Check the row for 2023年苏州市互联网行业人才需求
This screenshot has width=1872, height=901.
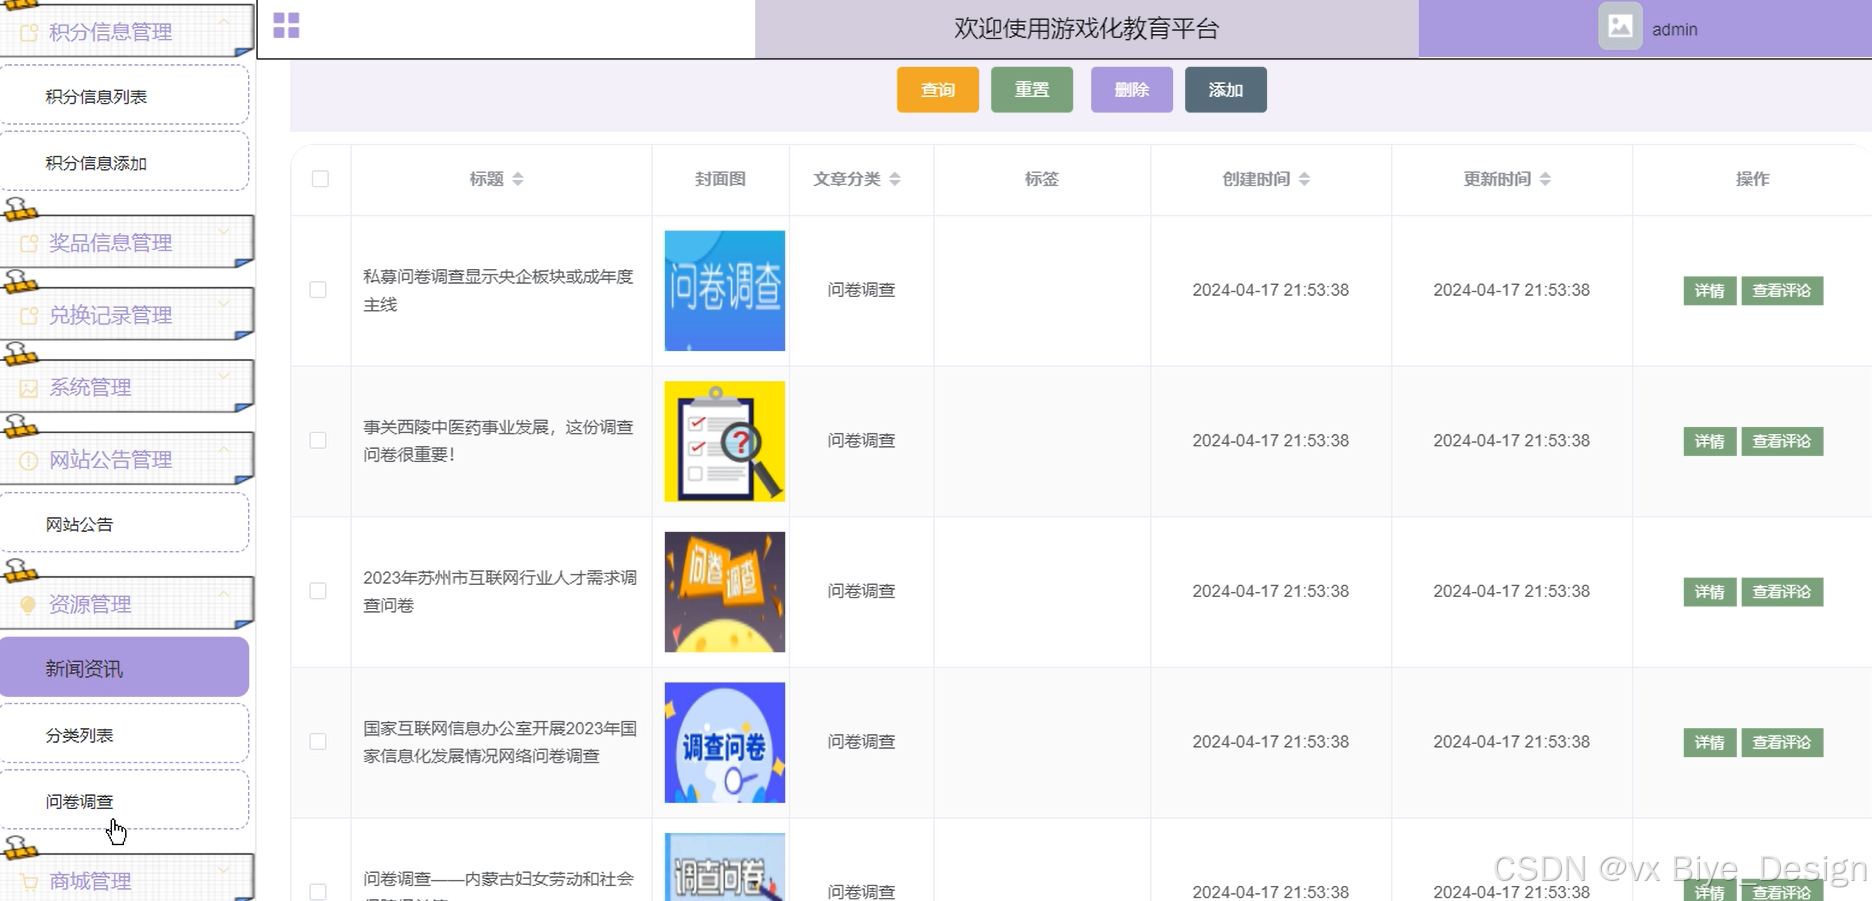(x=318, y=591)
